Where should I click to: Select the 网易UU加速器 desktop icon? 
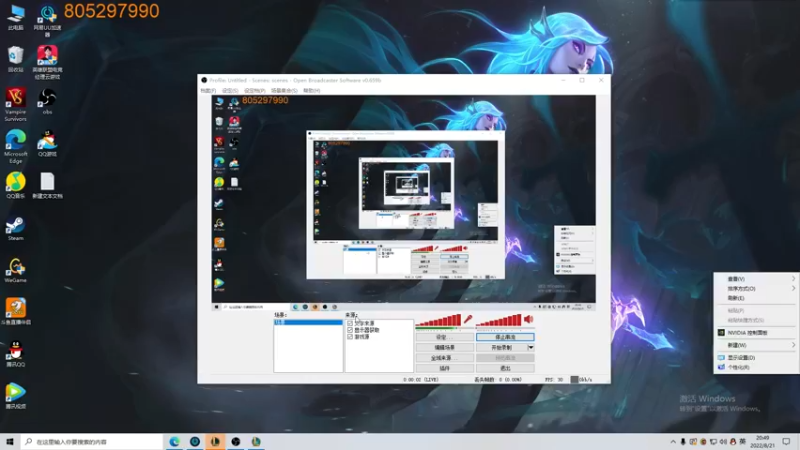(x=47, y=20)
